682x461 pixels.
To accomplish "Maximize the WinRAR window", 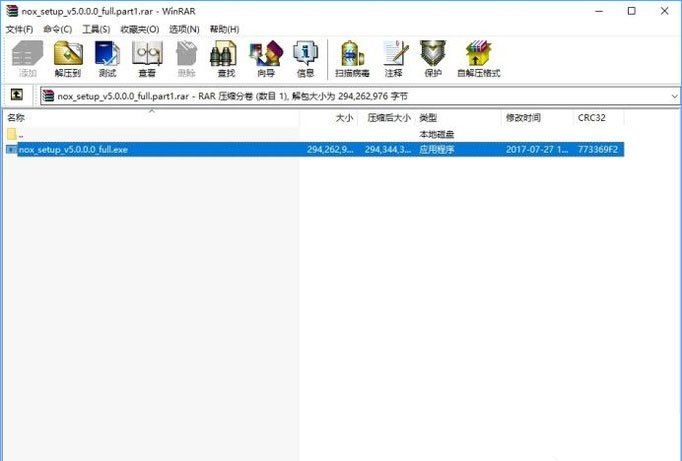I will click(632, 11).
